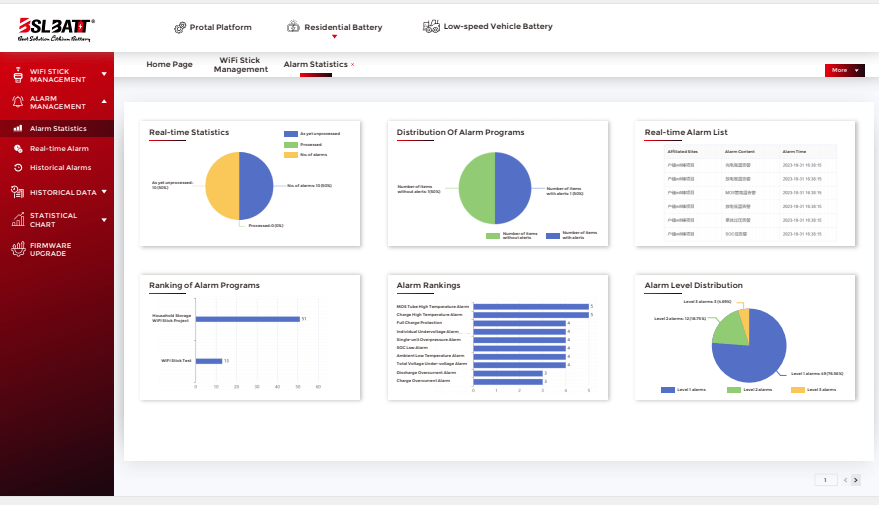Open Alarm Statistics via its bar-chart icon
The image size is (879, 505).
click(18, 128)
